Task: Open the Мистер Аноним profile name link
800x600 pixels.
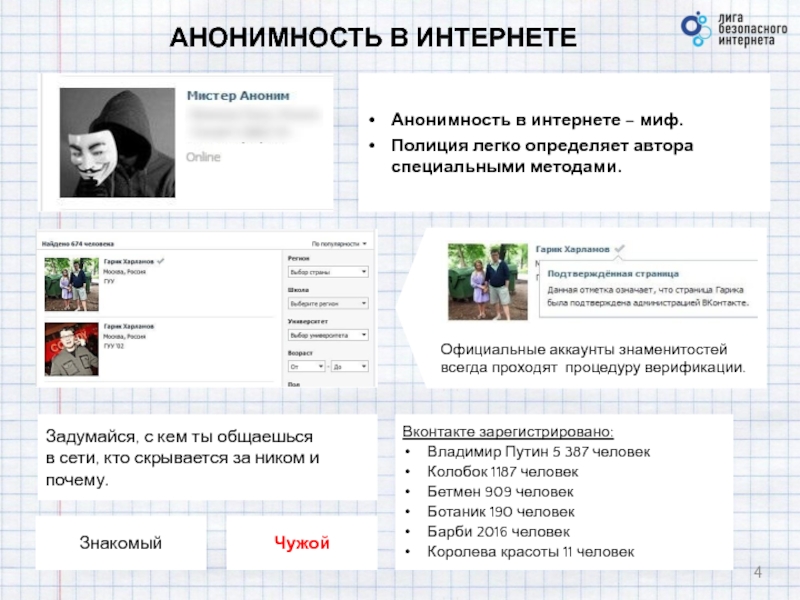Action: [238, 95]
